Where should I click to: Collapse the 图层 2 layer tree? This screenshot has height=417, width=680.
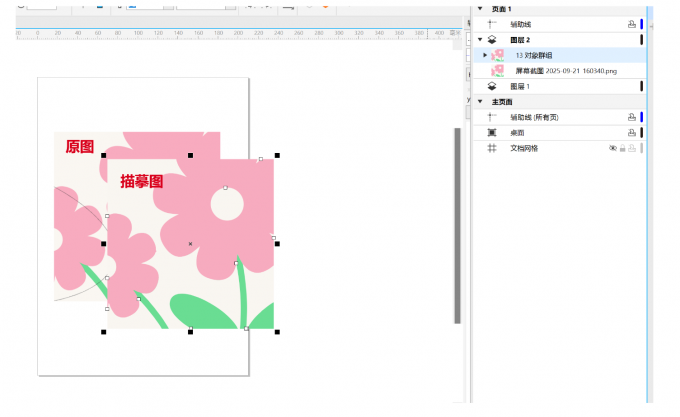point(479,39)
